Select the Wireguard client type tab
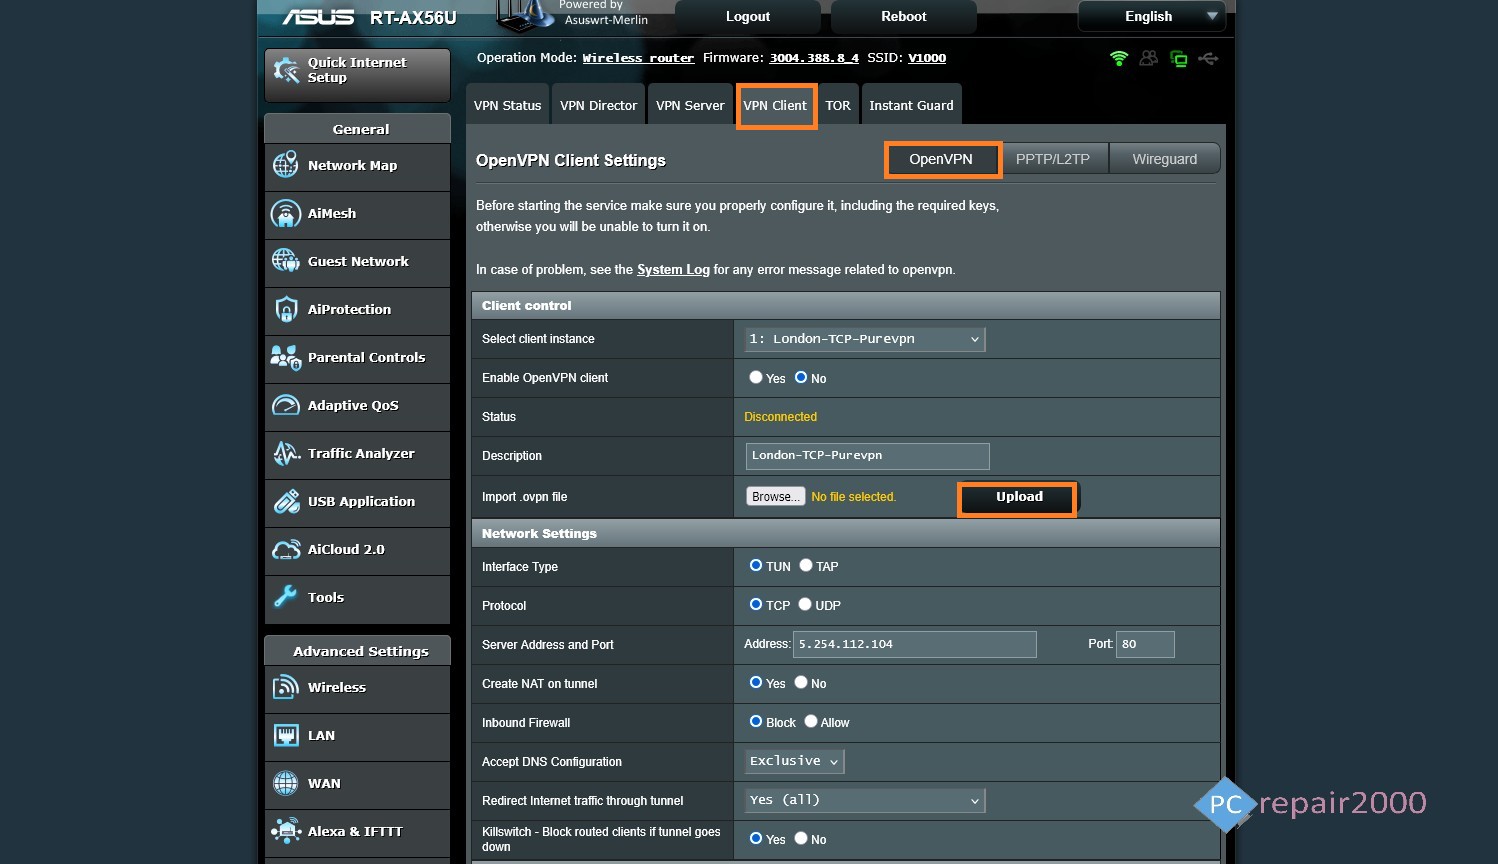 click(1165, 159)
